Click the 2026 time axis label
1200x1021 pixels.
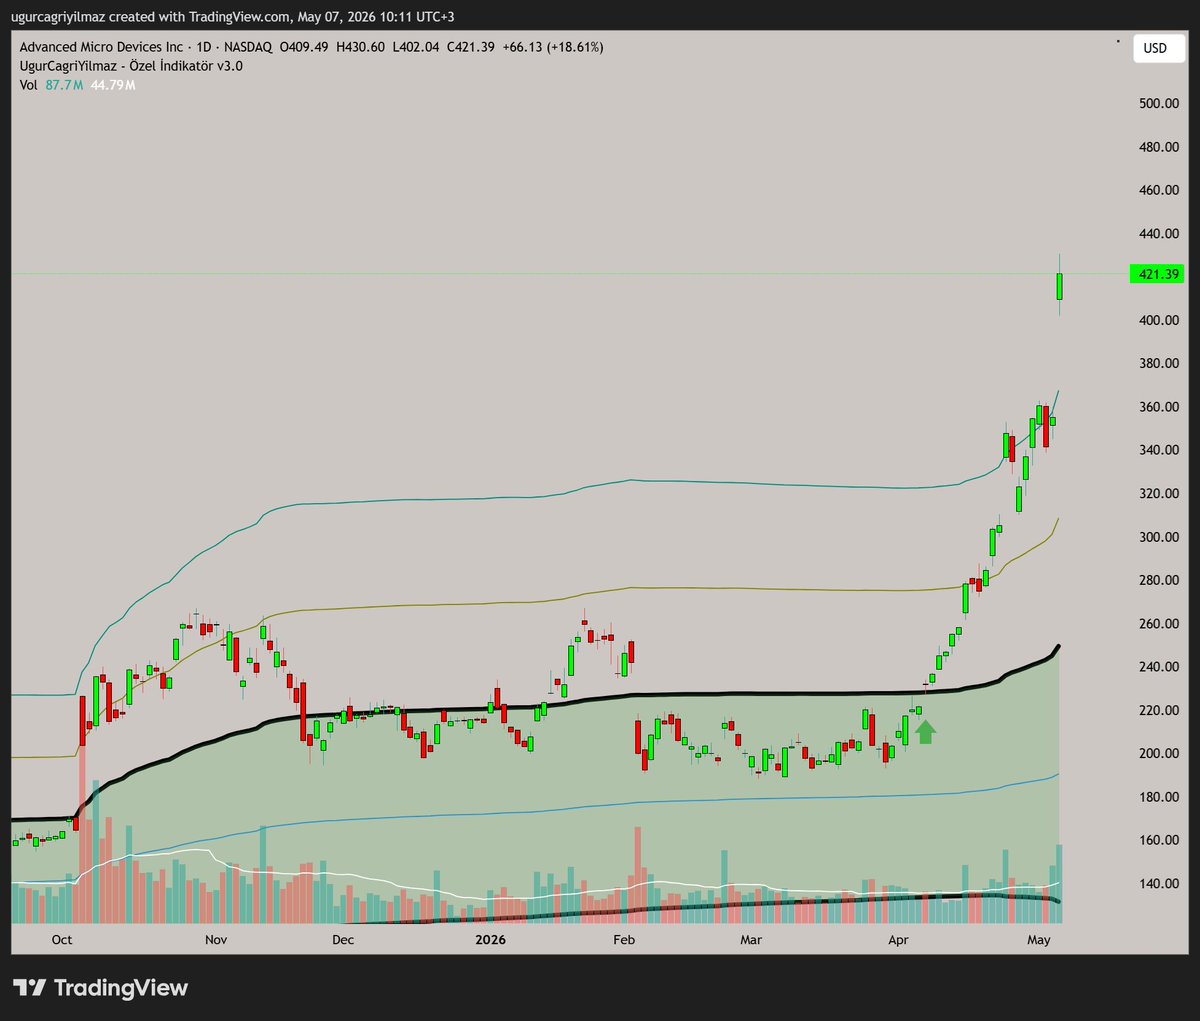pyautogui.click(x=490, y=940)
